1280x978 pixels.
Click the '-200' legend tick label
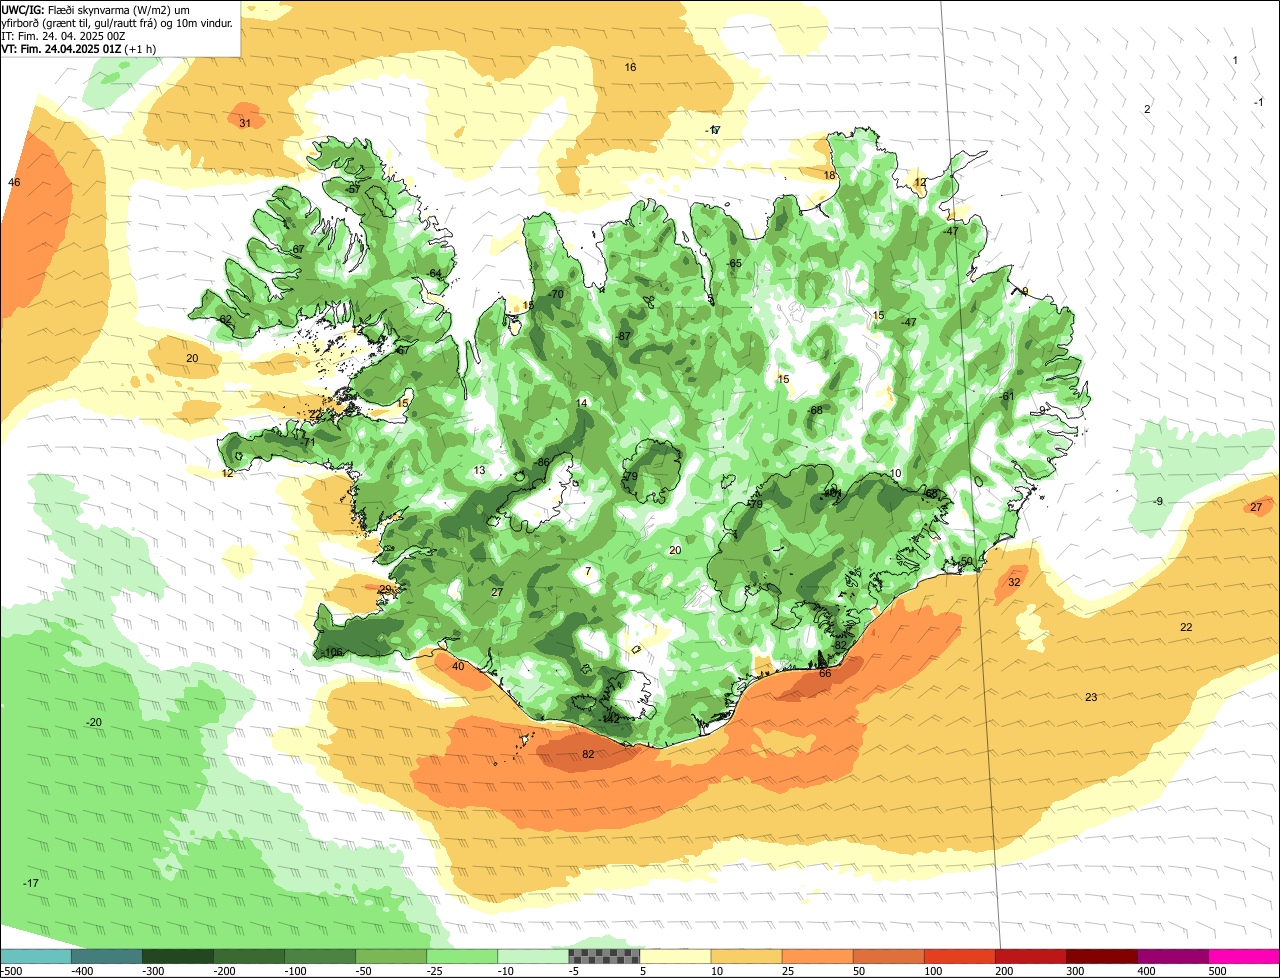click(x=226, y=971)
